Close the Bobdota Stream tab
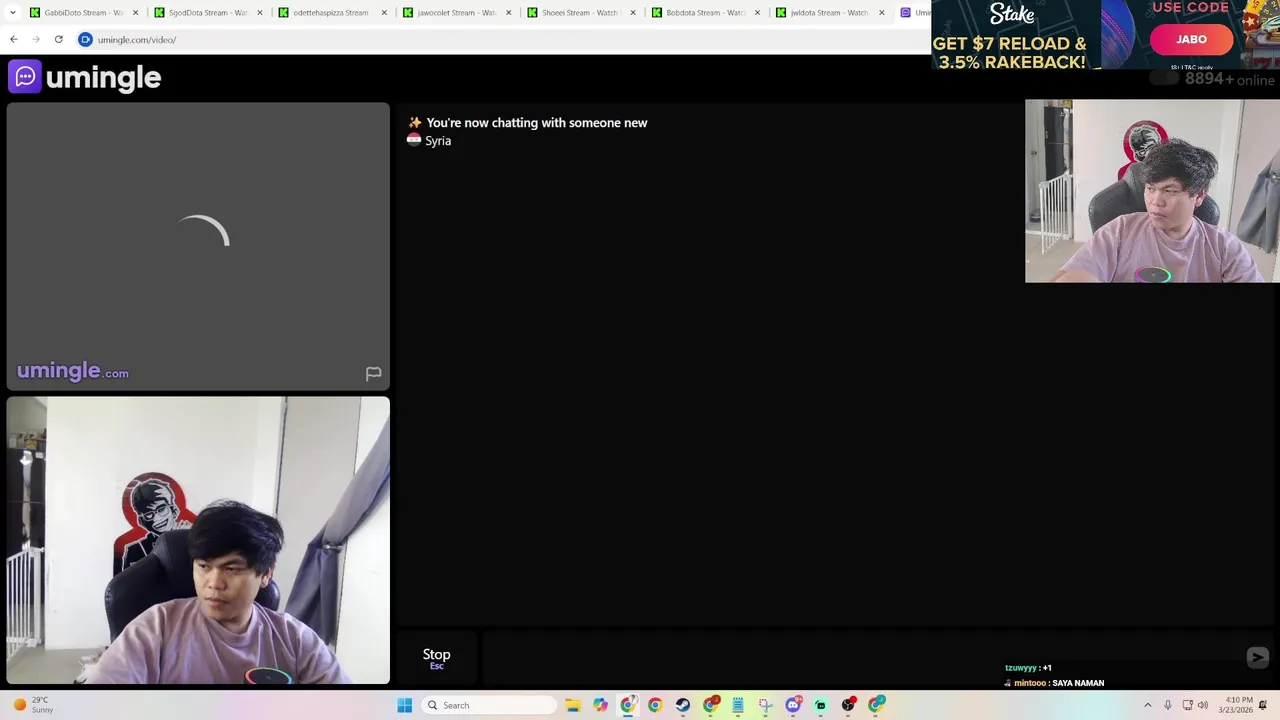 [x=756, y=13]
